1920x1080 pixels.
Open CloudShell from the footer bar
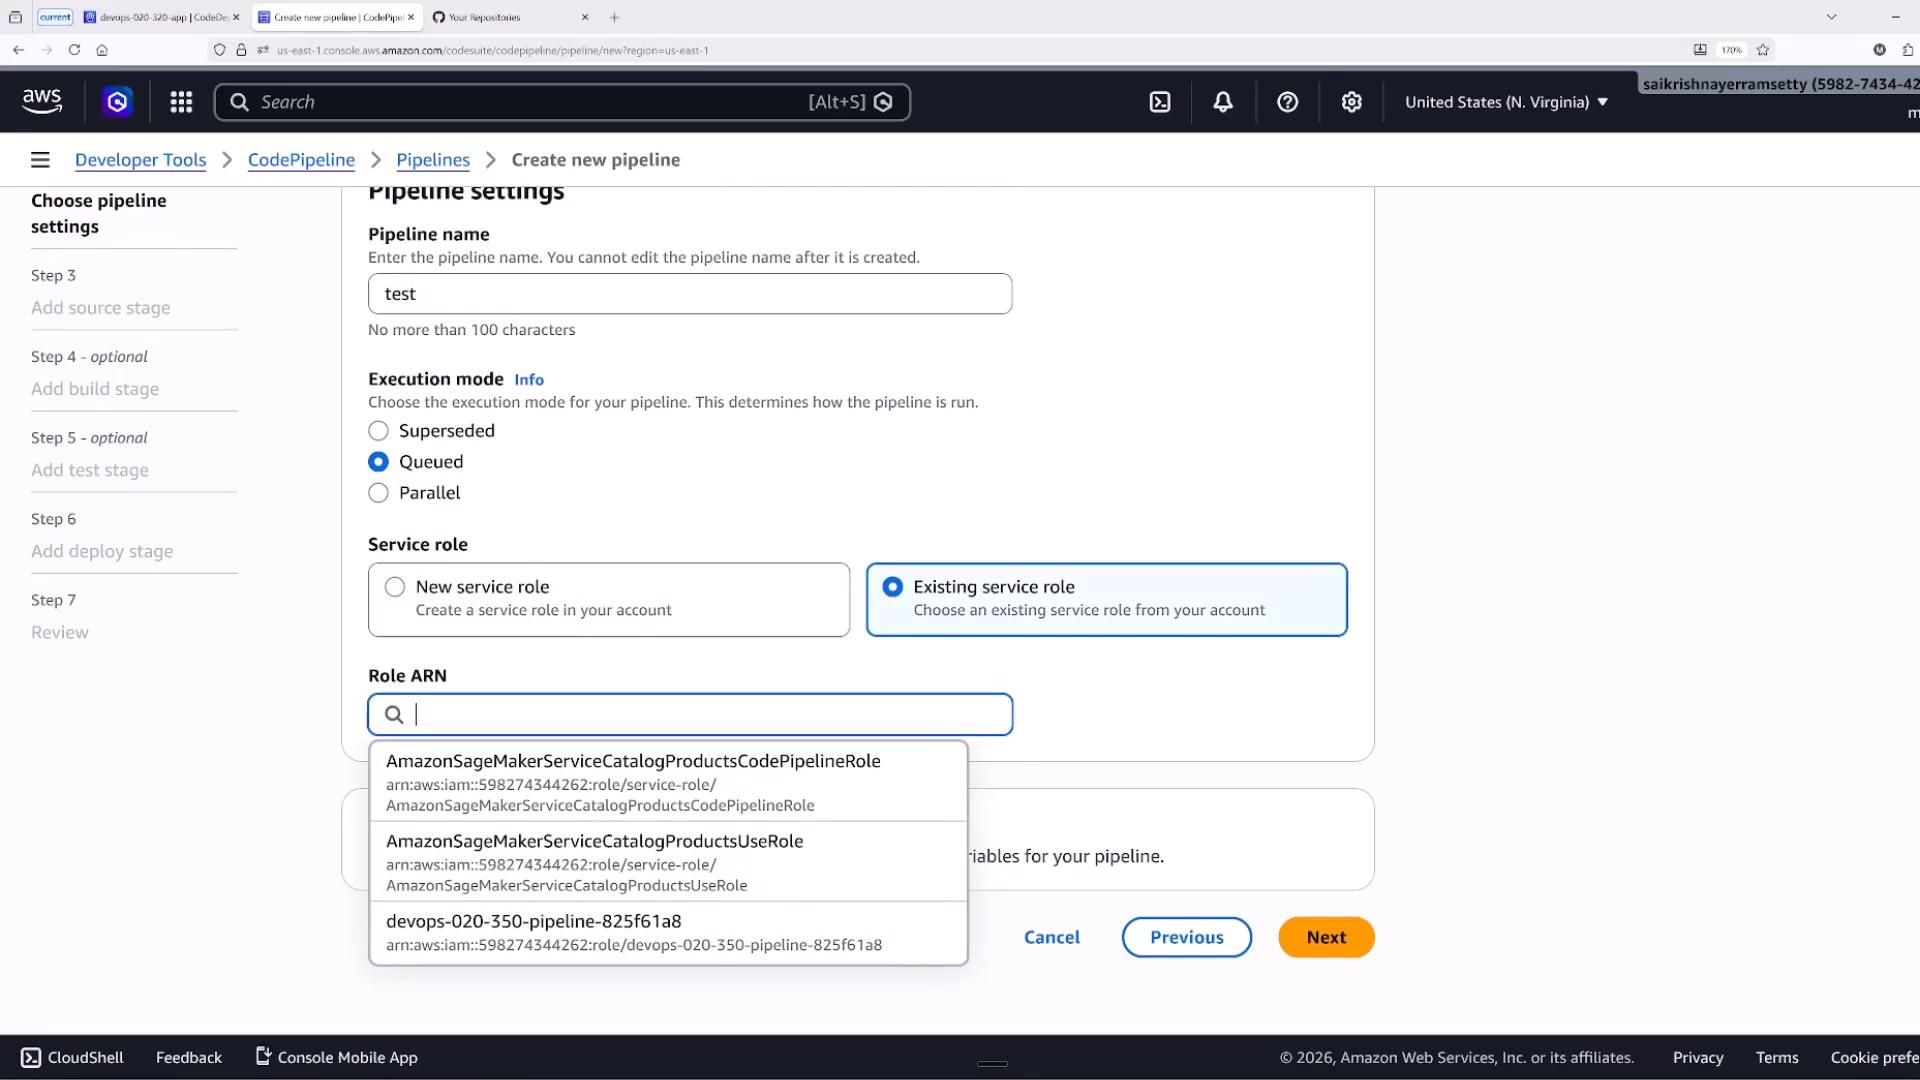click(72, 1057)
